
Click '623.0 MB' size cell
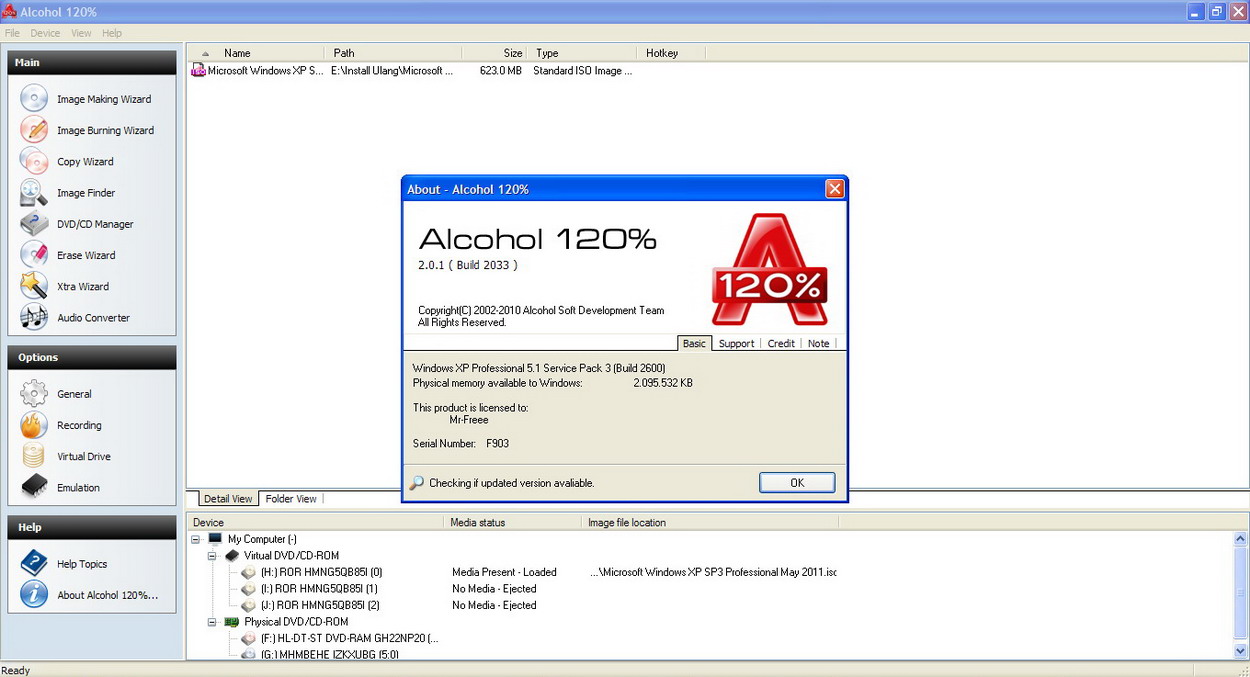(x=500, y=71)
